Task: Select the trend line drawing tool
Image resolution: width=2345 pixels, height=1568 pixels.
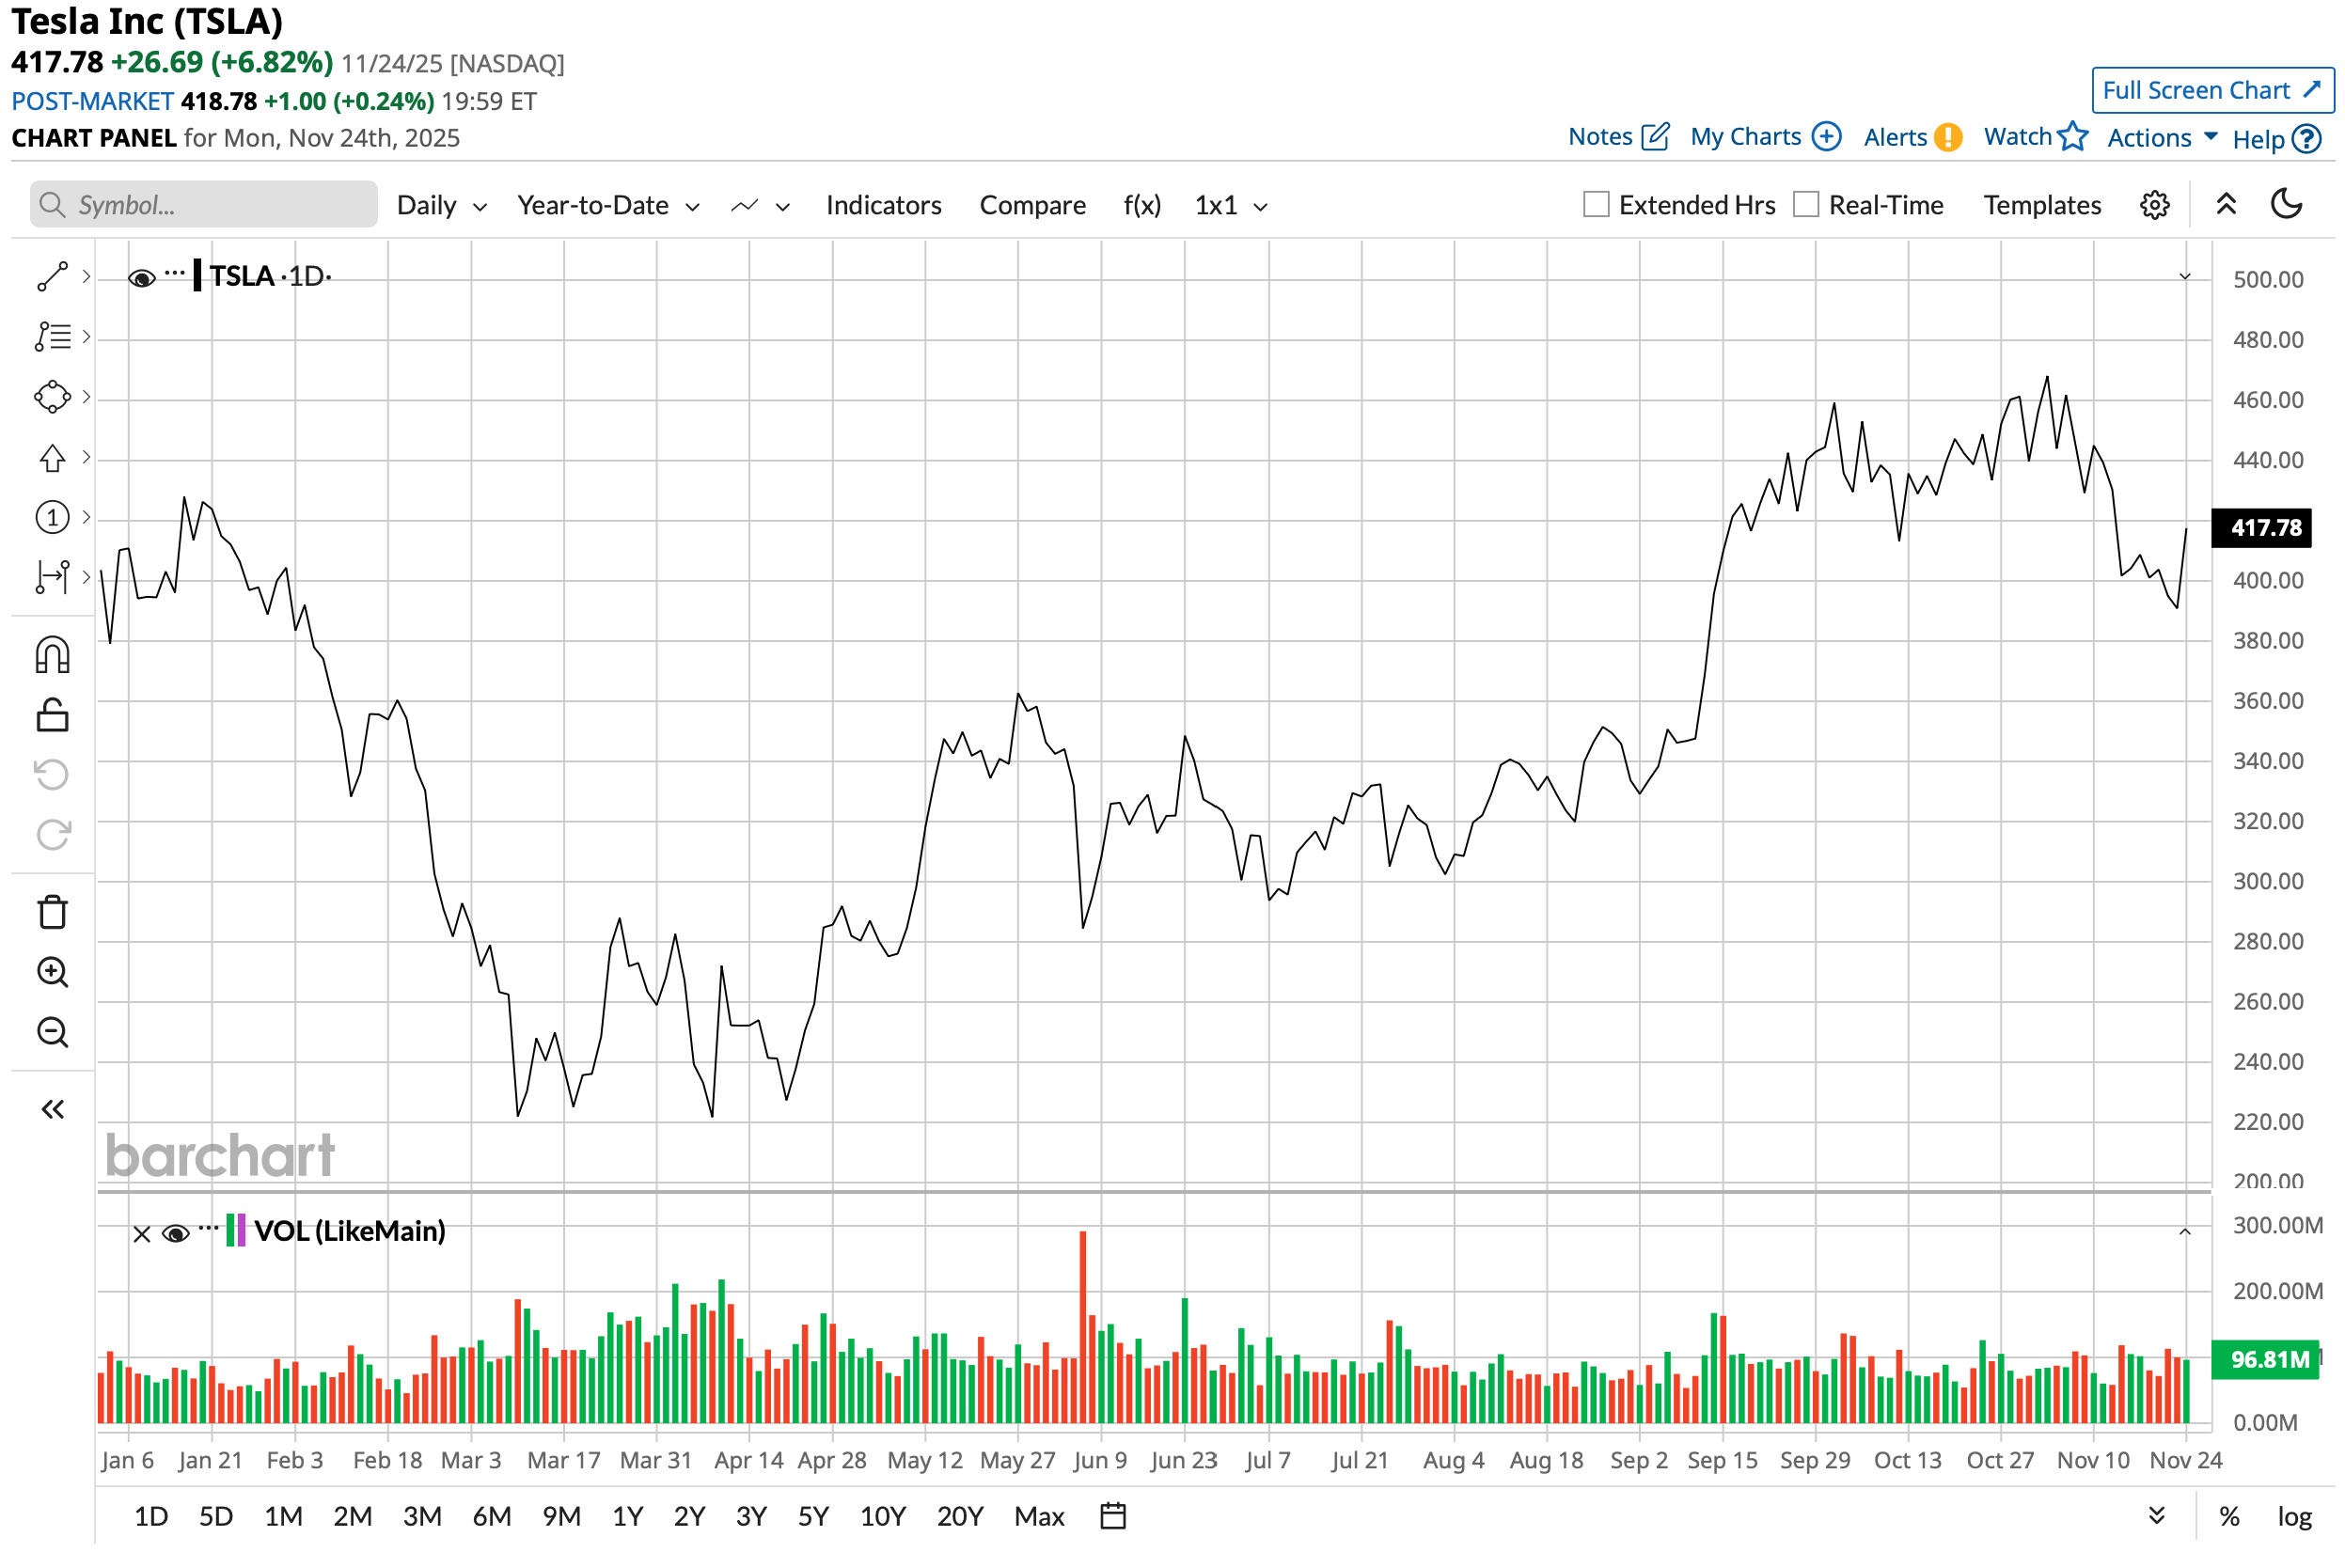Action: pos(52,277)
